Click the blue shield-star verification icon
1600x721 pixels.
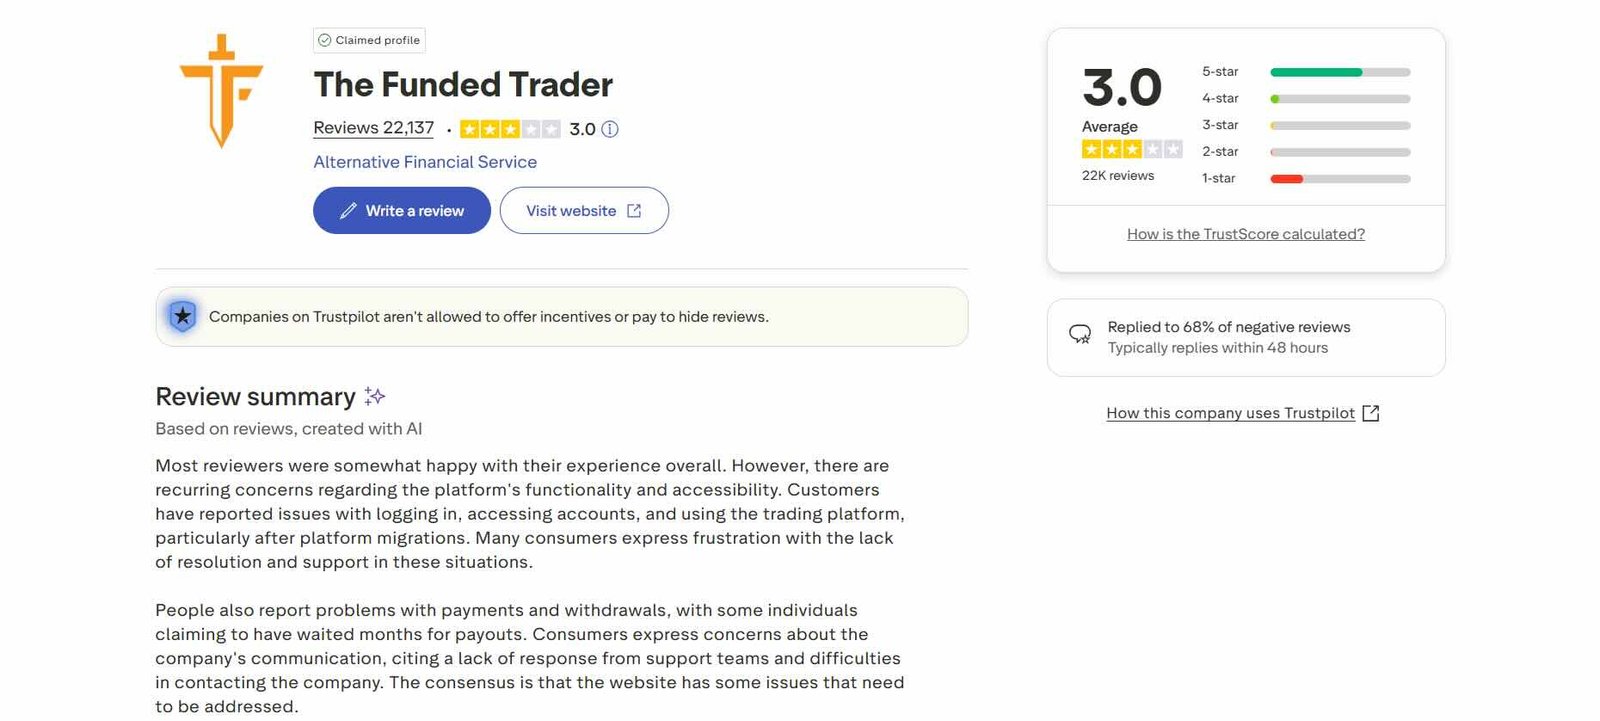[181, 316]
